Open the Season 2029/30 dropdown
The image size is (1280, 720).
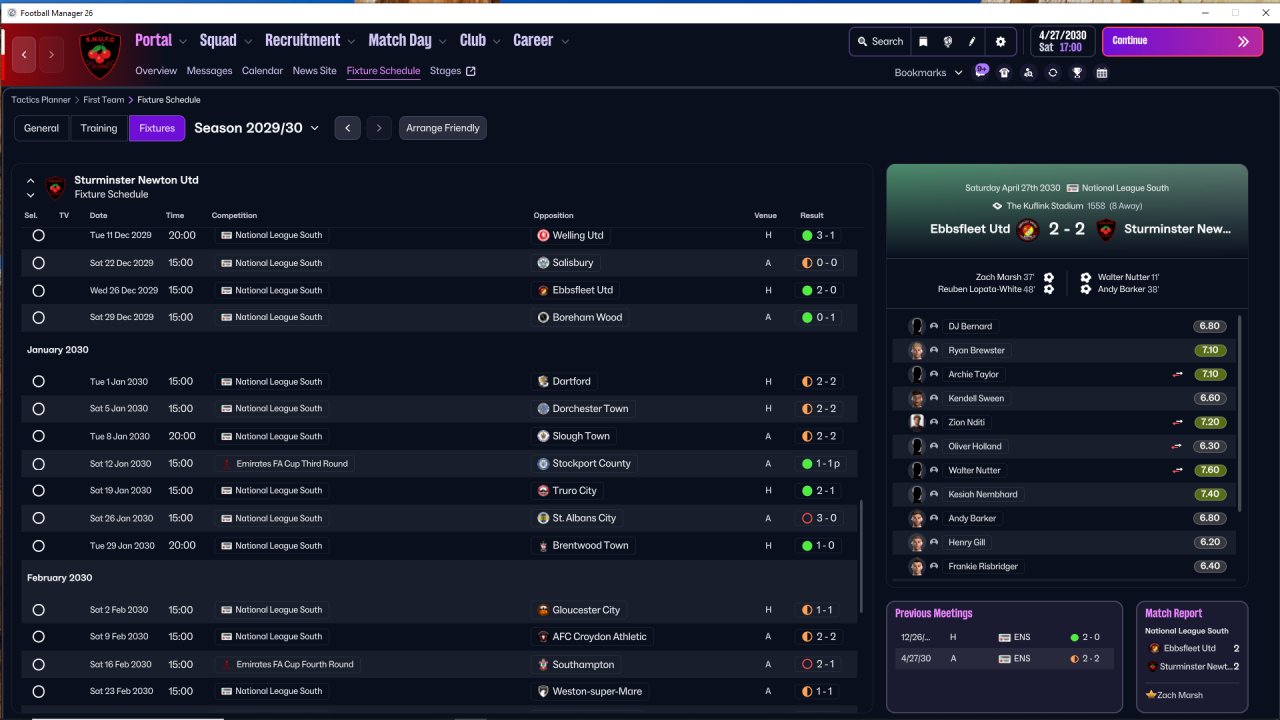257,128
